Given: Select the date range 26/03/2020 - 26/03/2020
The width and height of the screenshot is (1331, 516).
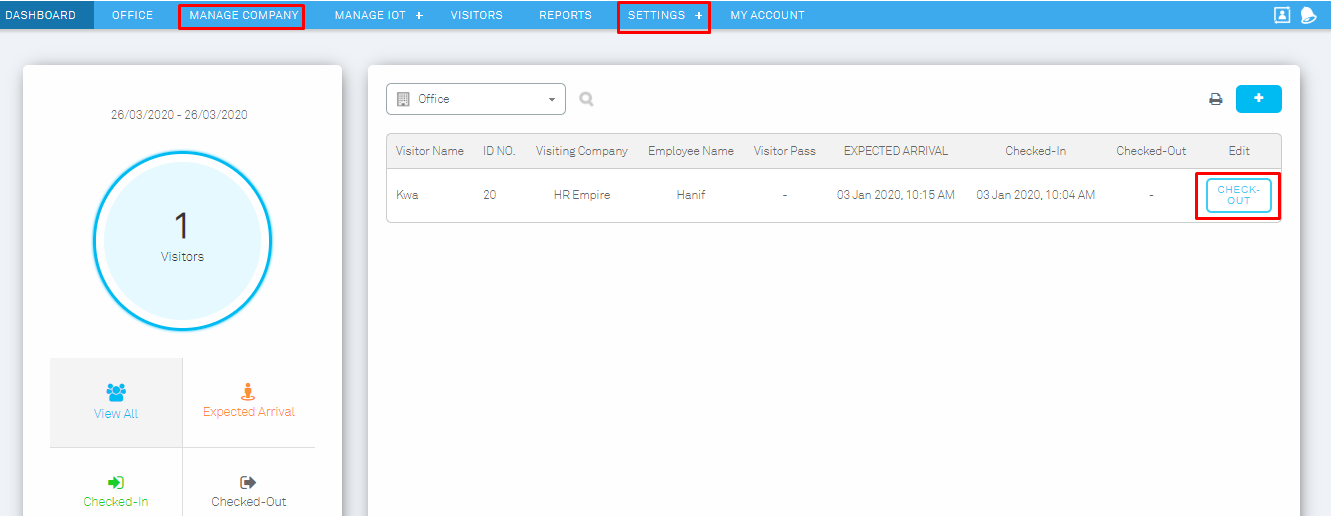Looking at the screenshot, I should (x=179, y=115).
